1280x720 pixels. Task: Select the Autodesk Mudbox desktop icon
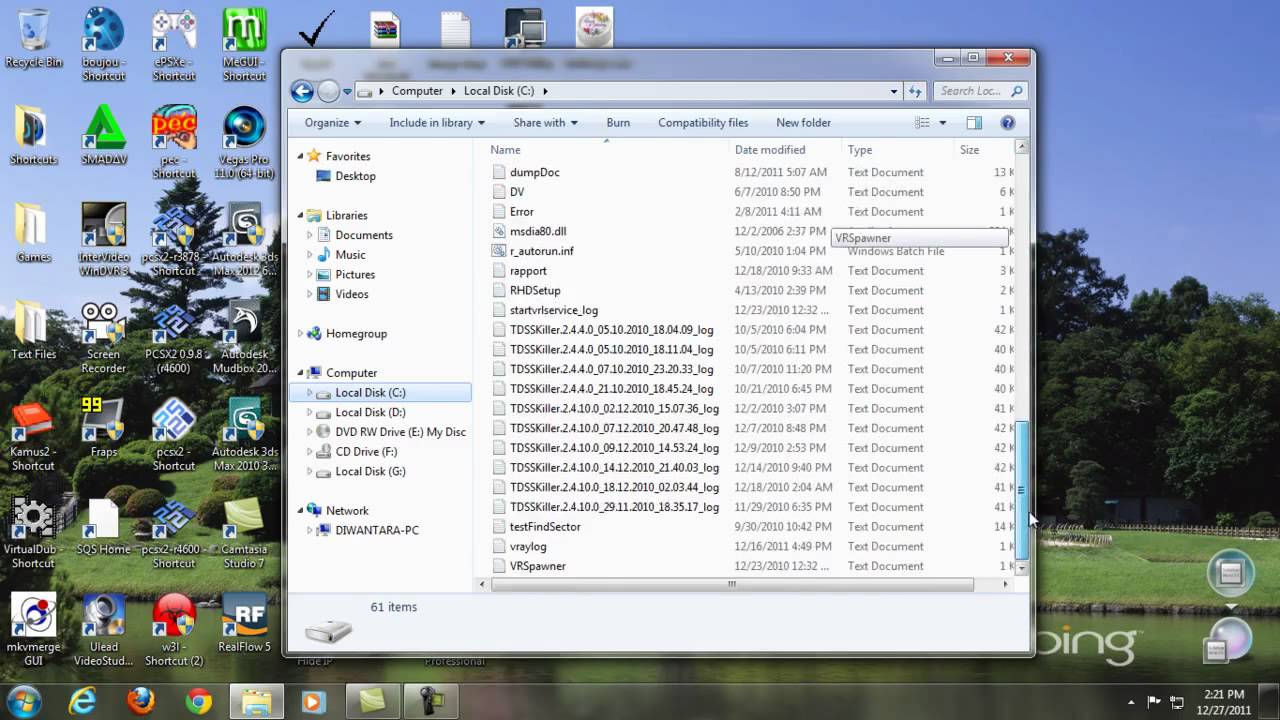pyautogui.click(x=244, y=337)
